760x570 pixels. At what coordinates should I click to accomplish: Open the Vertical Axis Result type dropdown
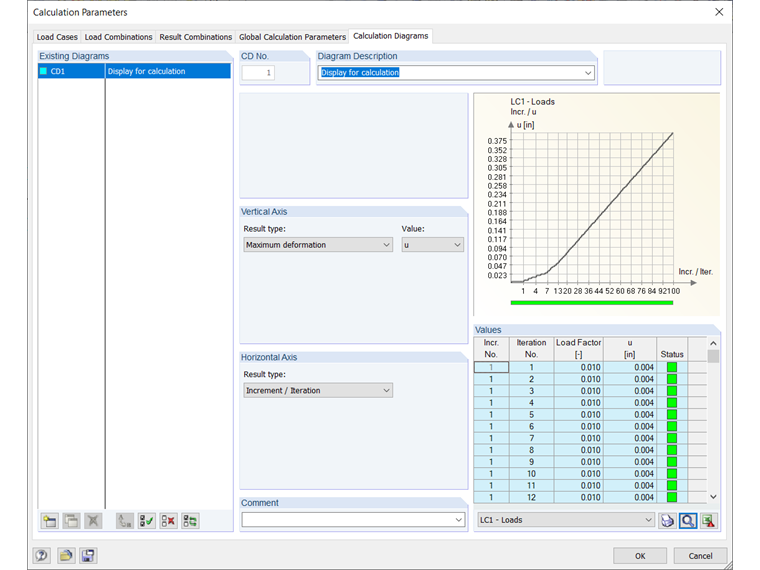pyautogui.click(x=386, y=245)
